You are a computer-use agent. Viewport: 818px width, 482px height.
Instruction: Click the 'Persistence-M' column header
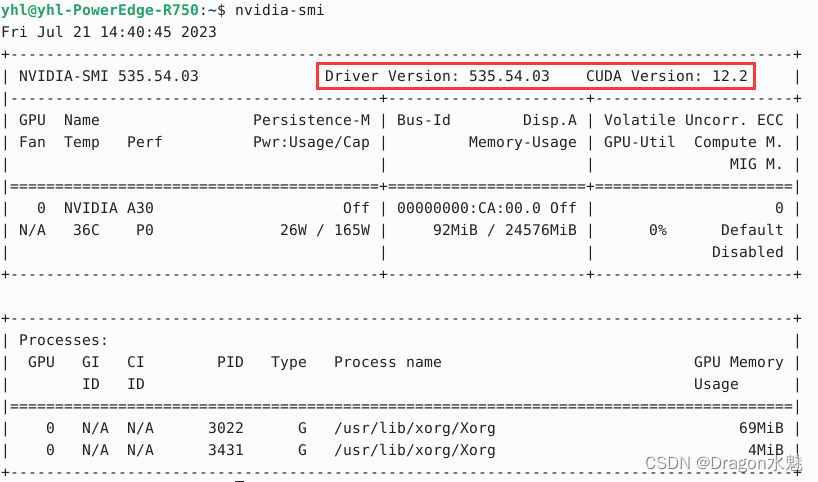click(311, 120)
